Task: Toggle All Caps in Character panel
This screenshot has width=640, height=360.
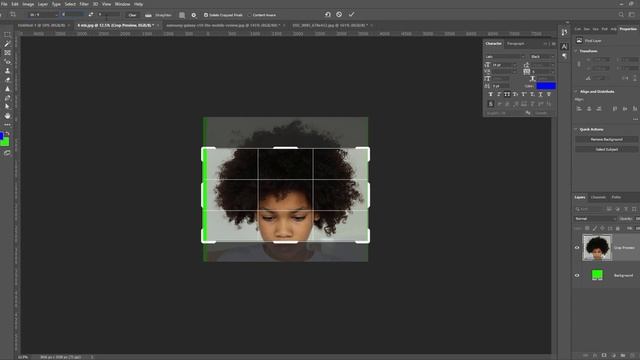Action: coord(507,94)
